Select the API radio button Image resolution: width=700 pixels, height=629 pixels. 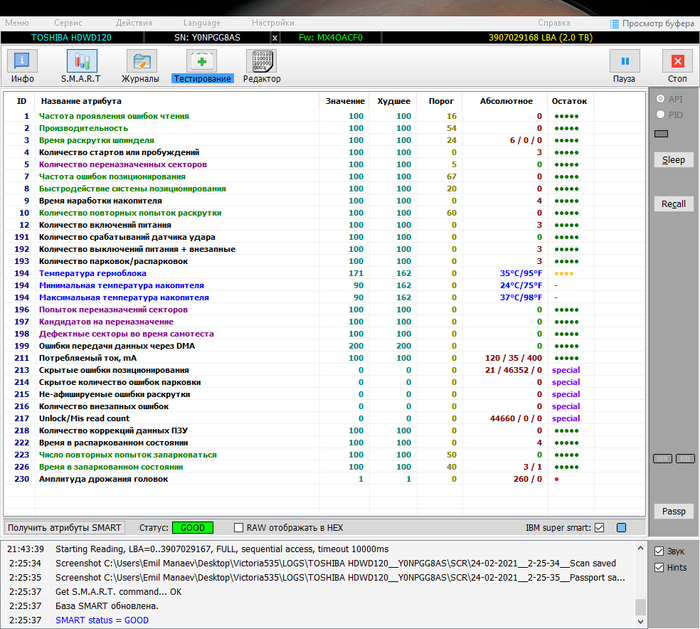click(x=658, y=99)
